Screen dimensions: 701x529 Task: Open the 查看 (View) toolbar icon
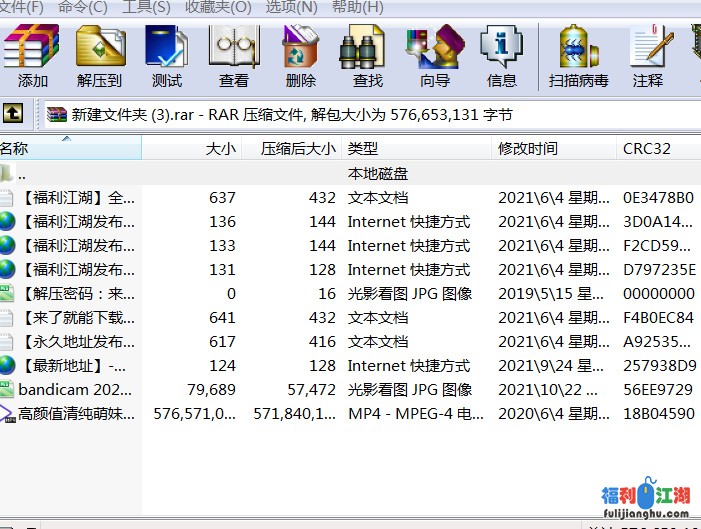click(x=234, y=56)
